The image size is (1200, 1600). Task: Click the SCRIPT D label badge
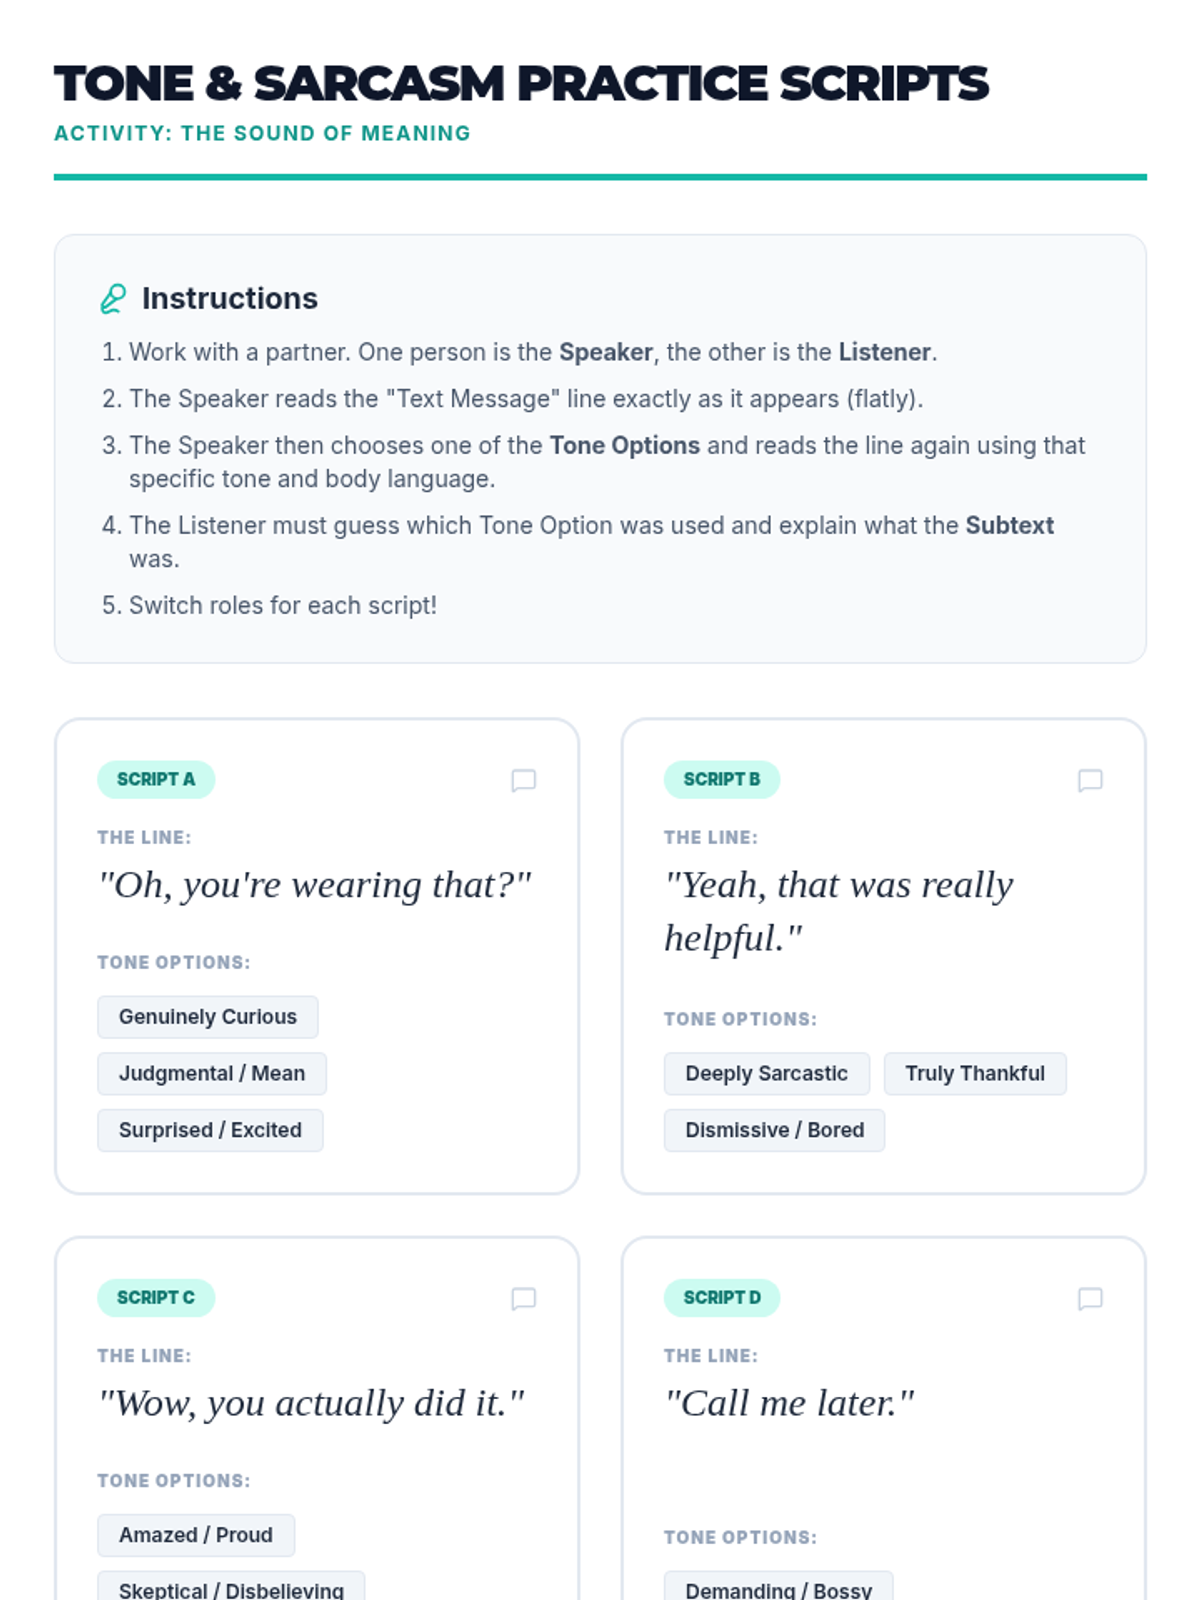(722, 1297)
